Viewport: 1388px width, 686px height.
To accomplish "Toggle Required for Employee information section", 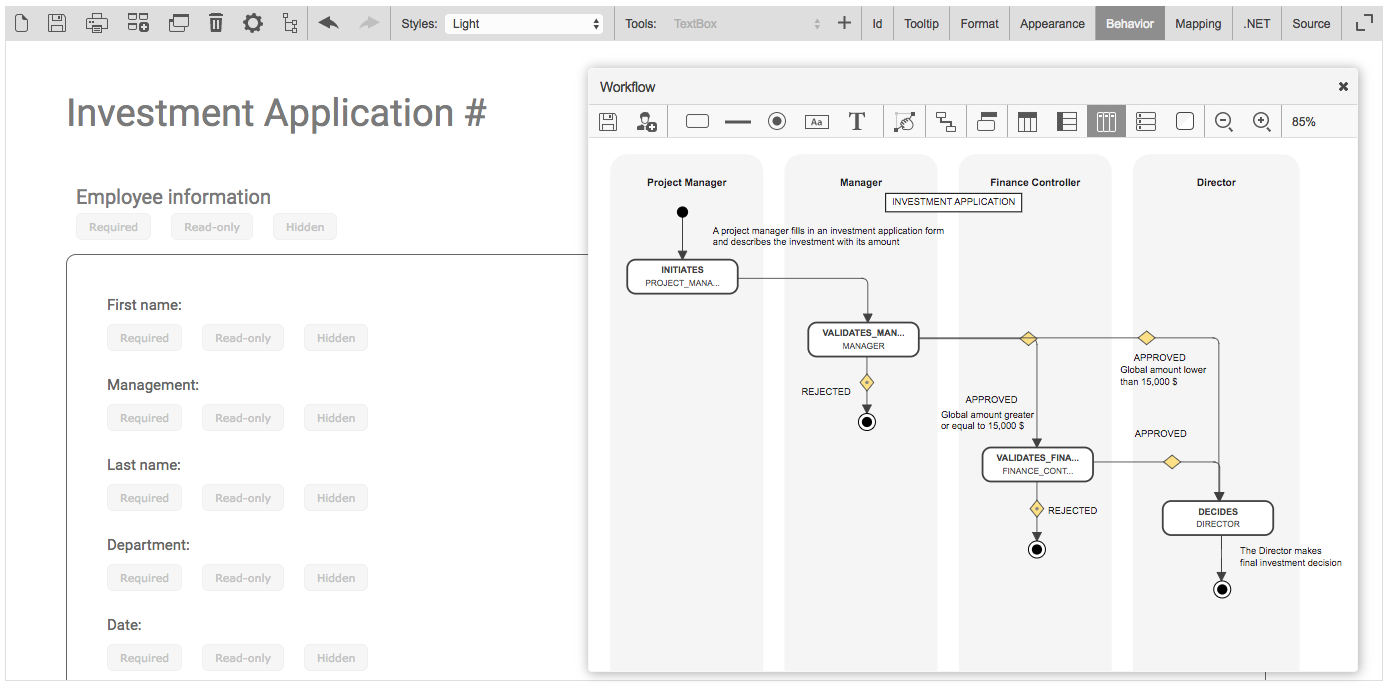I will click(x=113, y=227).
